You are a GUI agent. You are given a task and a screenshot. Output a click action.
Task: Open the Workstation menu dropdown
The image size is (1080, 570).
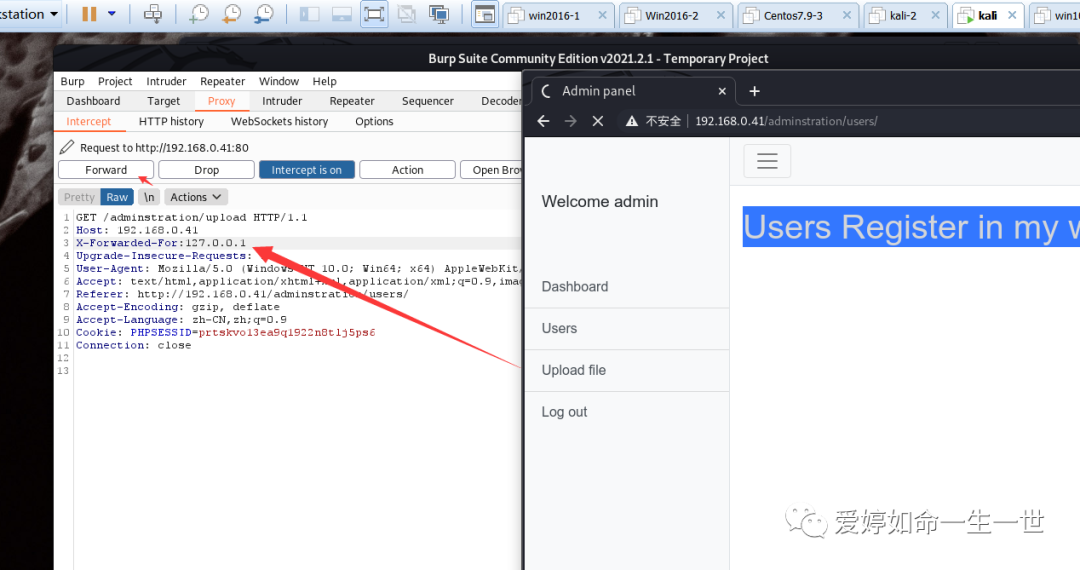click(x=31, y=14)
